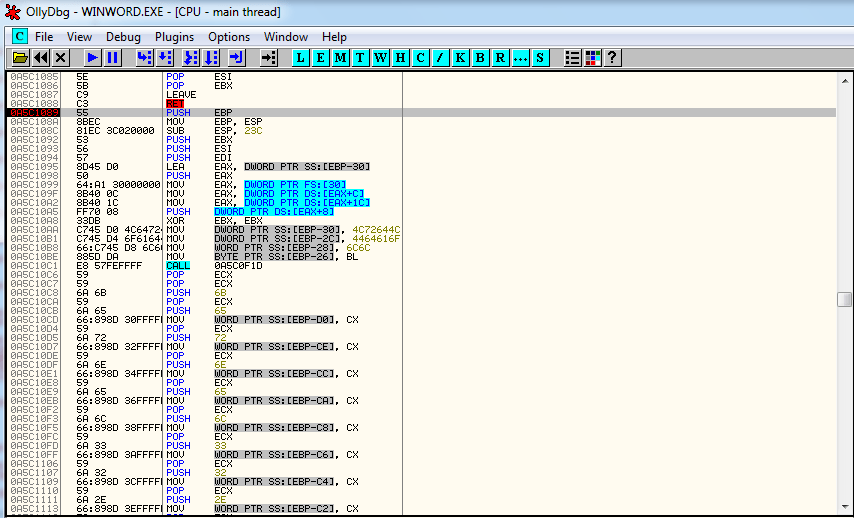
Task: Open the Debug menu
Action: click(x=123, y=37)
